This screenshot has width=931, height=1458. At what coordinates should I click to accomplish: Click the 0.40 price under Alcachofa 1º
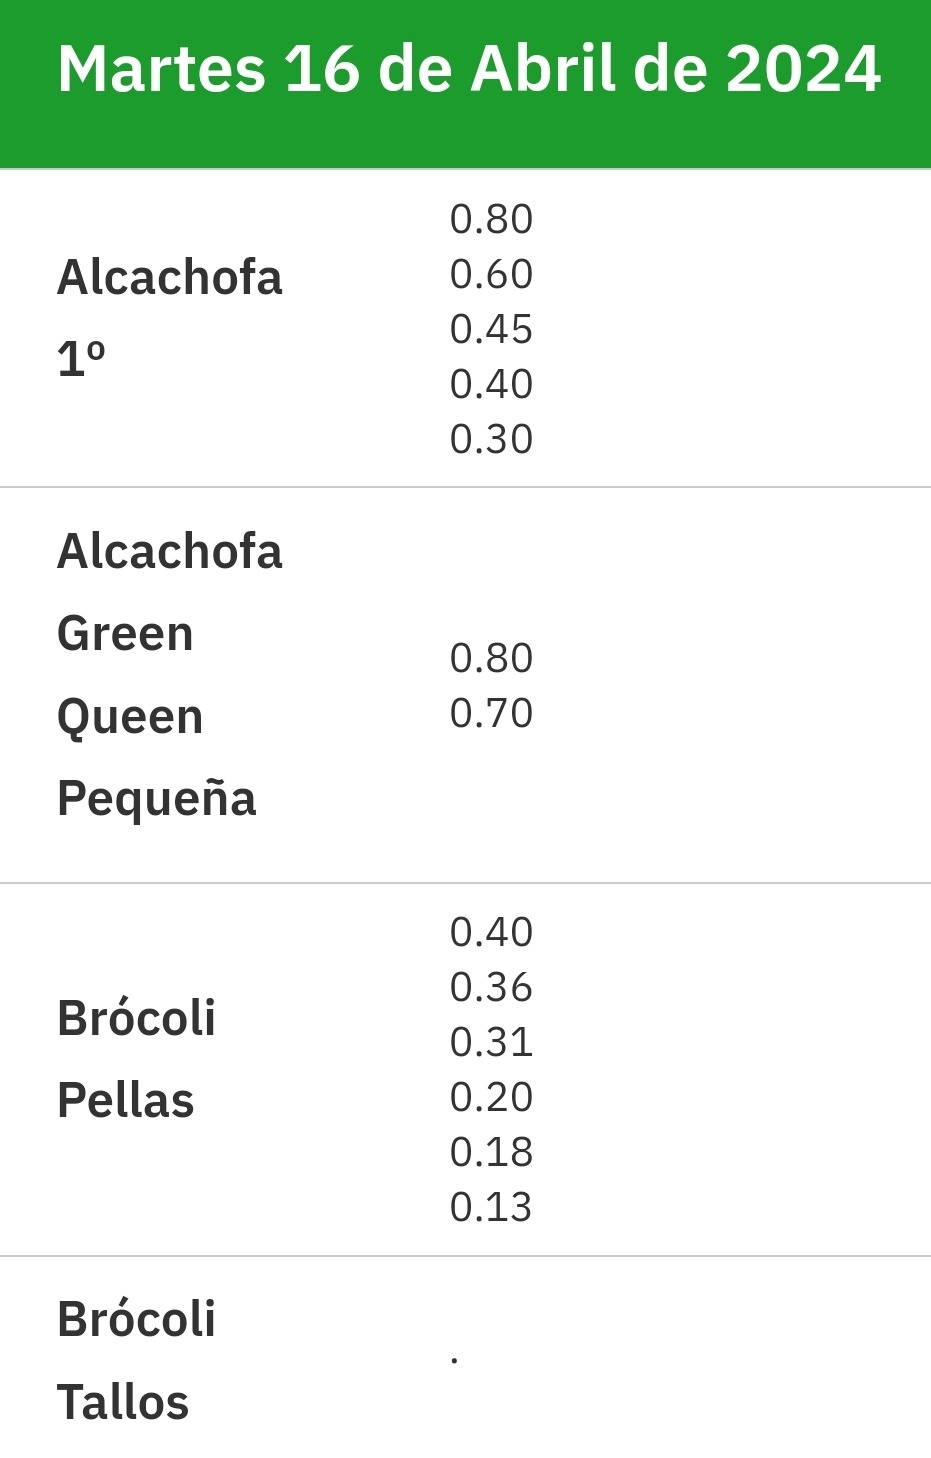491,384
